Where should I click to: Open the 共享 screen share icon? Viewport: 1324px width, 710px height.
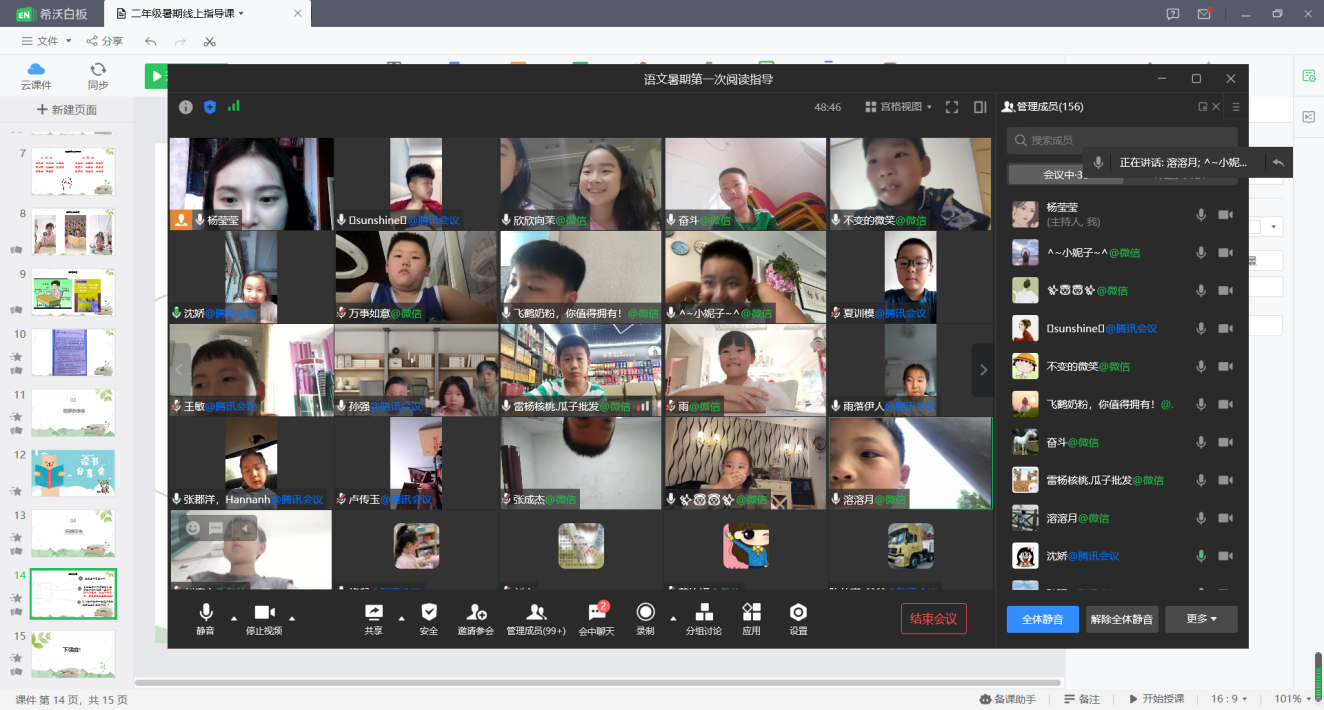pyautogui.click(x=374, y=612)
